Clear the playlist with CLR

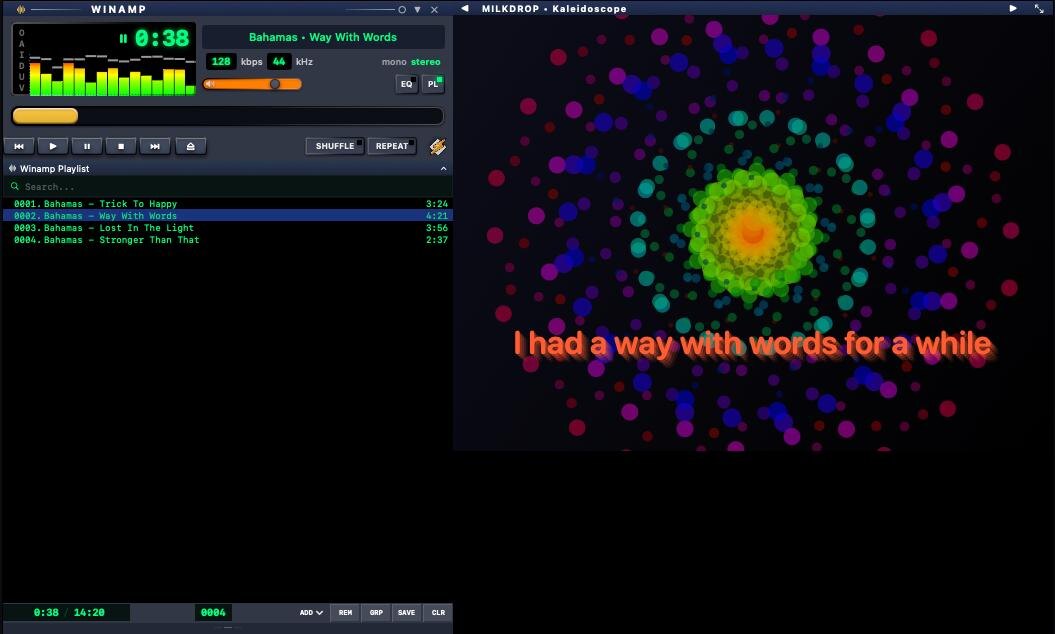438,612
